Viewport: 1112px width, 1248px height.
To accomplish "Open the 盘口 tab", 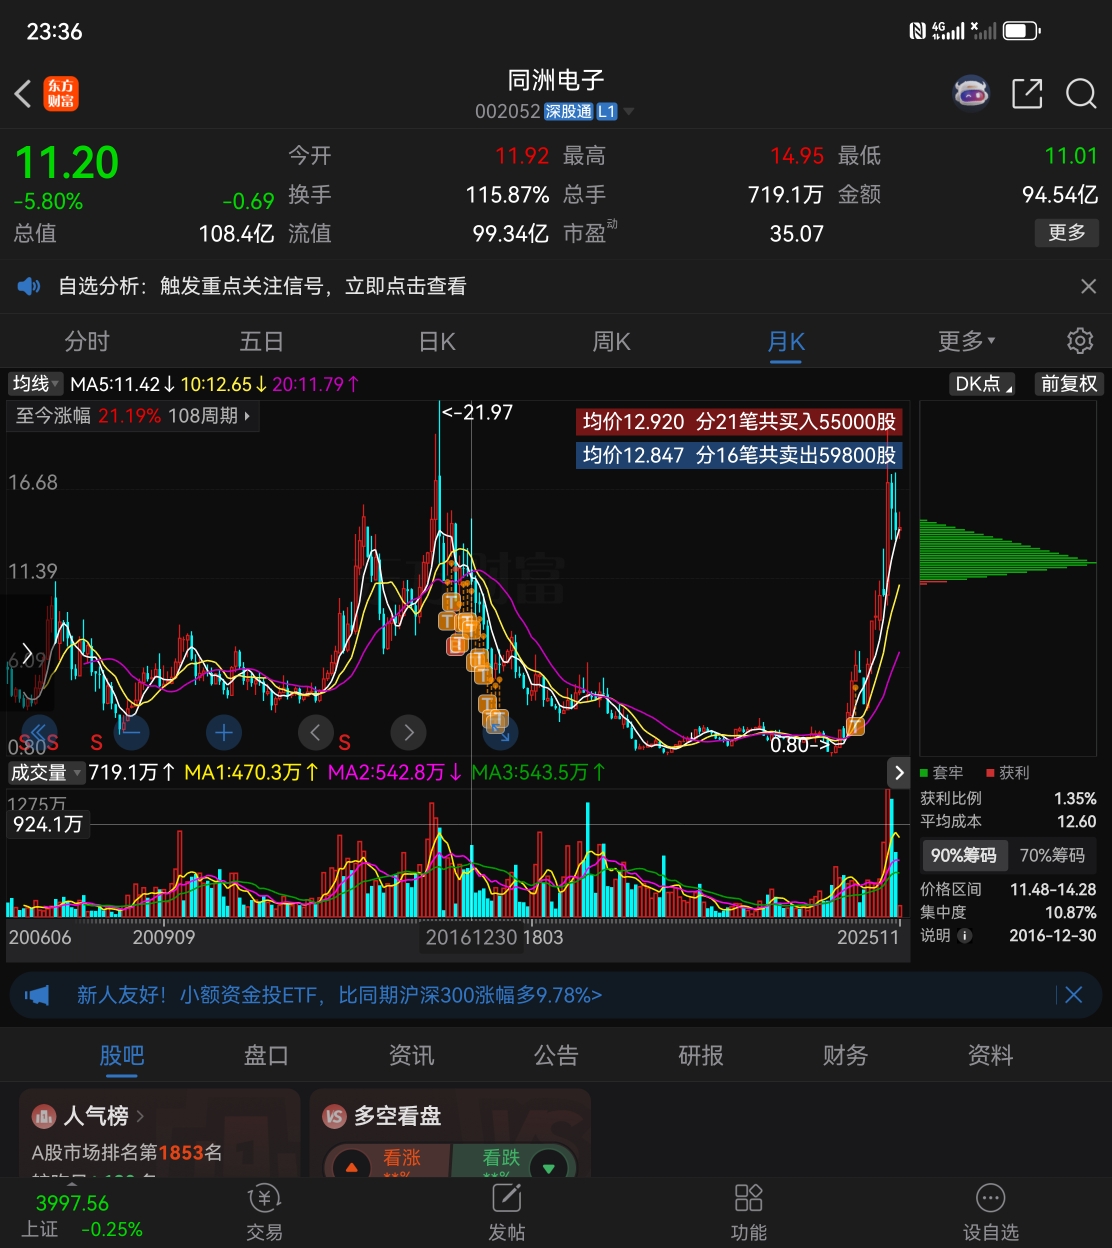I will [x=266, y=1055].
